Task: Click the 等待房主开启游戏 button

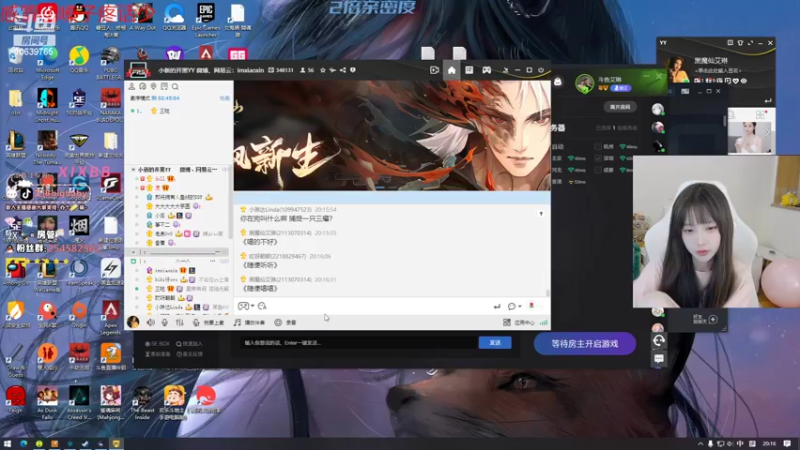Action: coord(585,344)
